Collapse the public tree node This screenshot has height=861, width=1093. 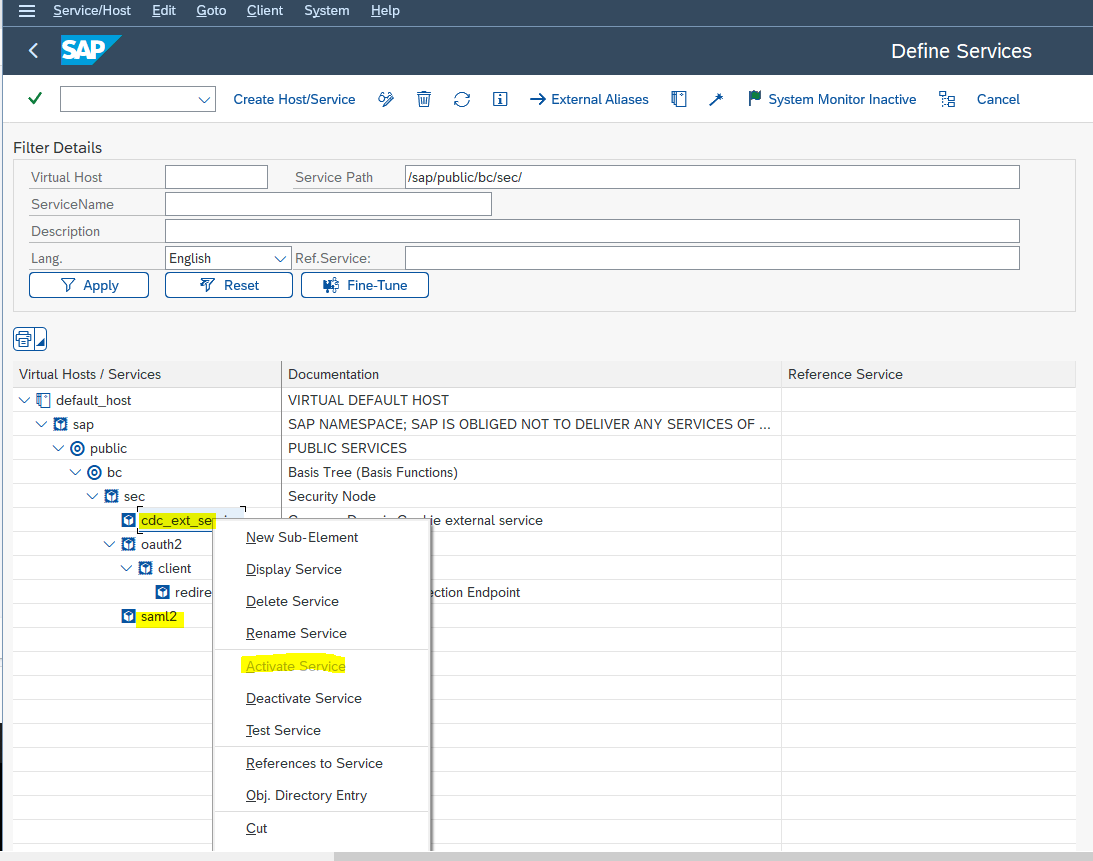pos(59,448)
